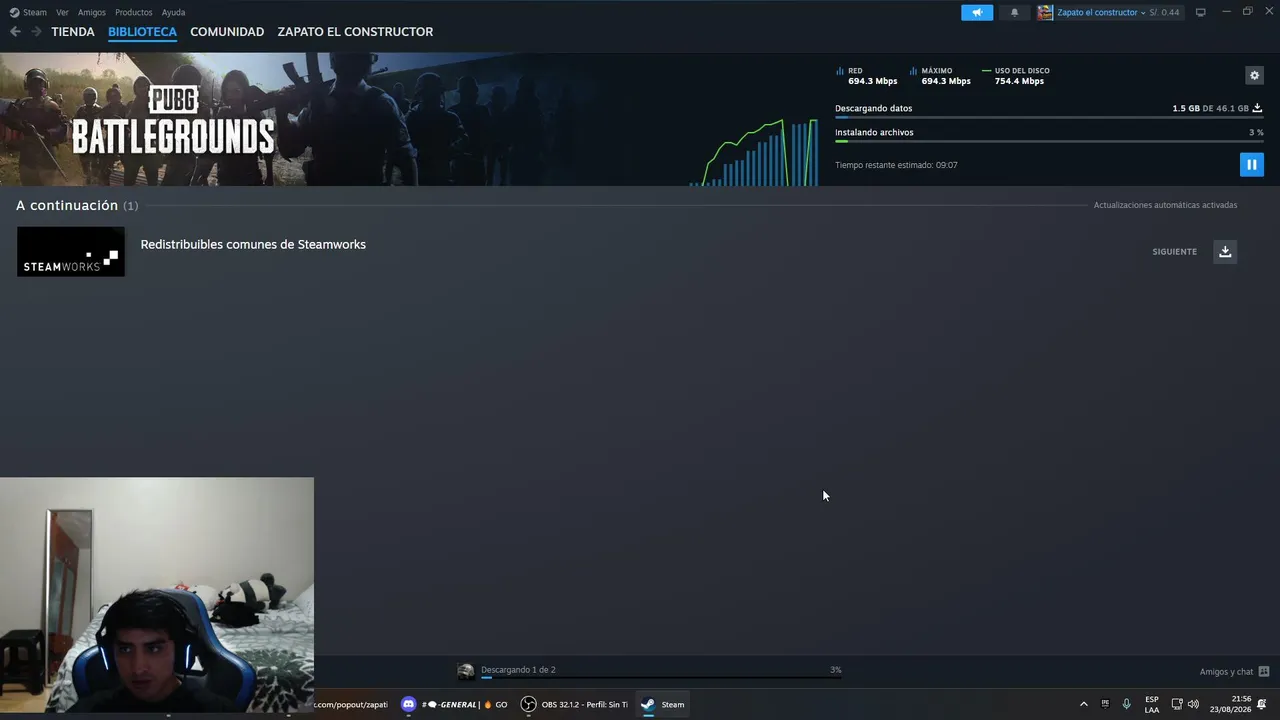This screenshot has height=720, width=1280.
Task: Restore down the Steam window
Action: pos(1247,12)
